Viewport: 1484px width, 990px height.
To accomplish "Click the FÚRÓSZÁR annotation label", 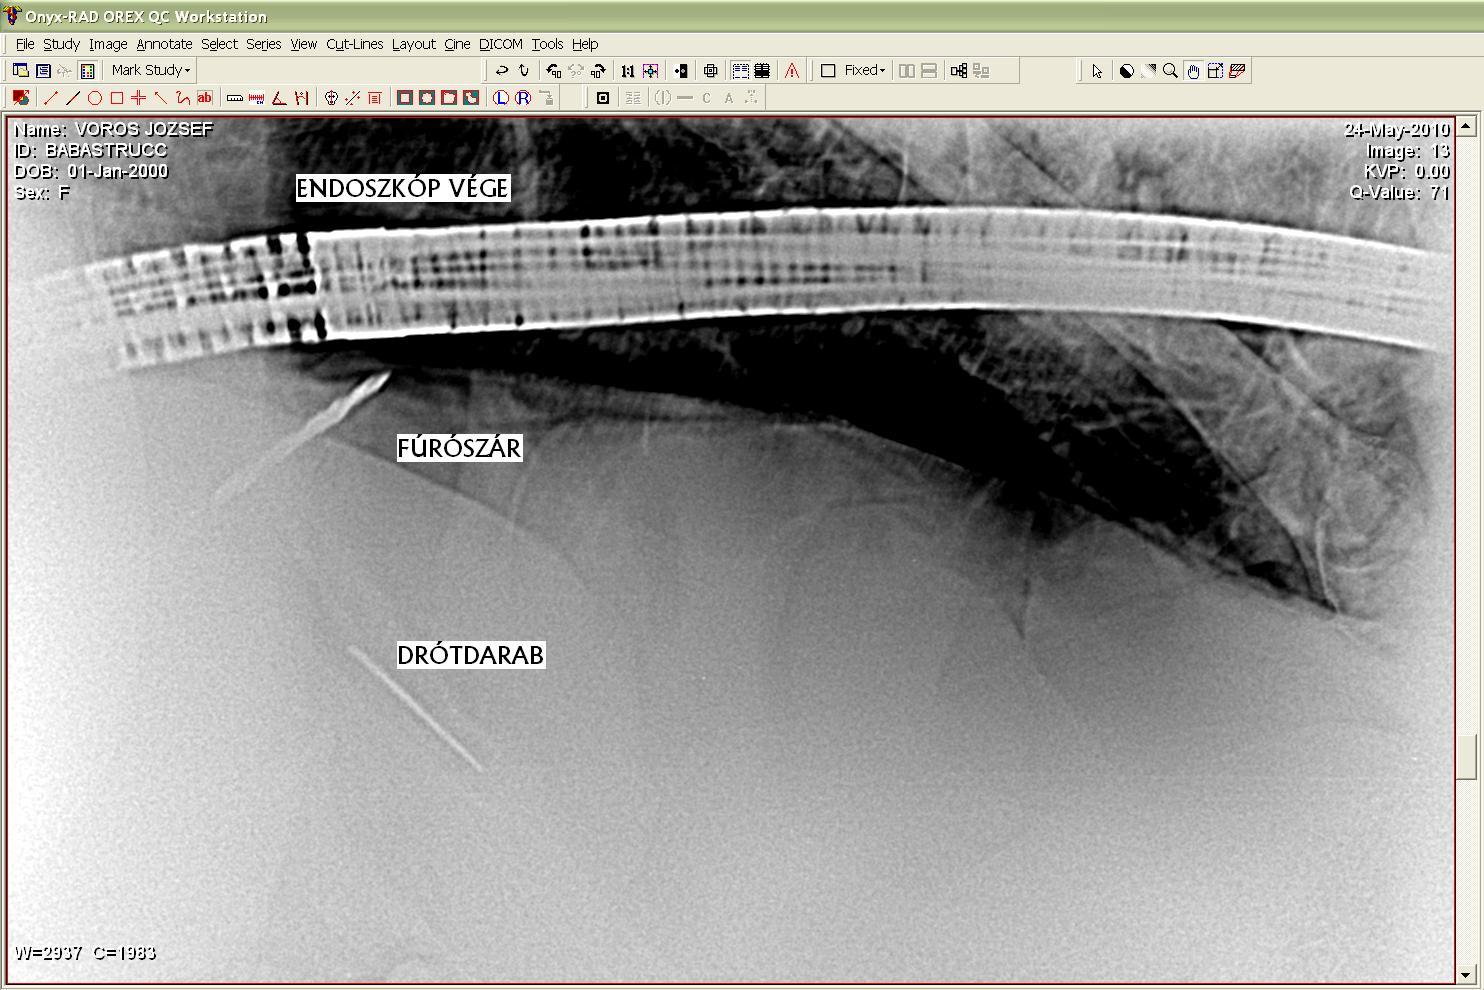I will coord(460,448).
